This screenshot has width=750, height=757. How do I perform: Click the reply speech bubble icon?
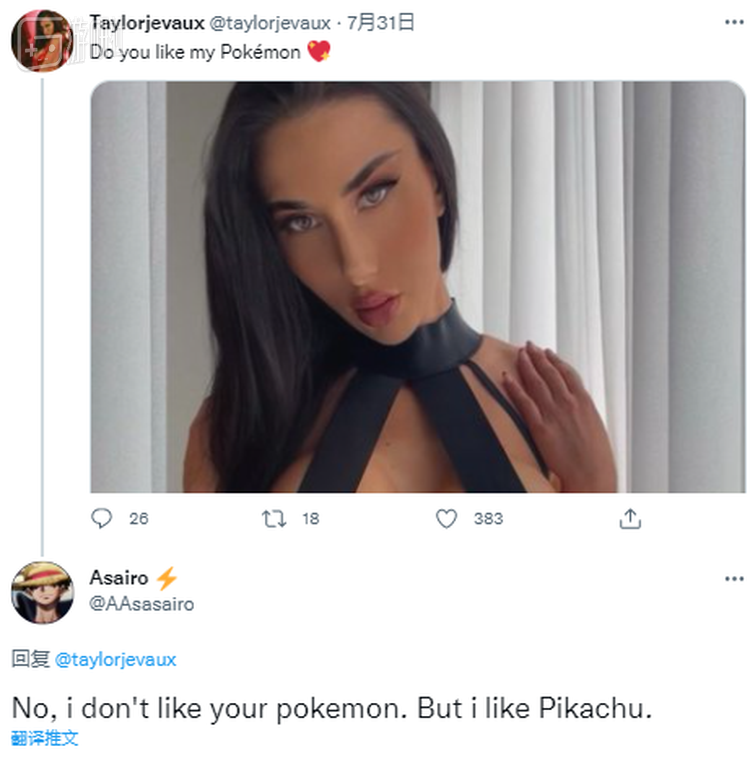tap(102, 518)
